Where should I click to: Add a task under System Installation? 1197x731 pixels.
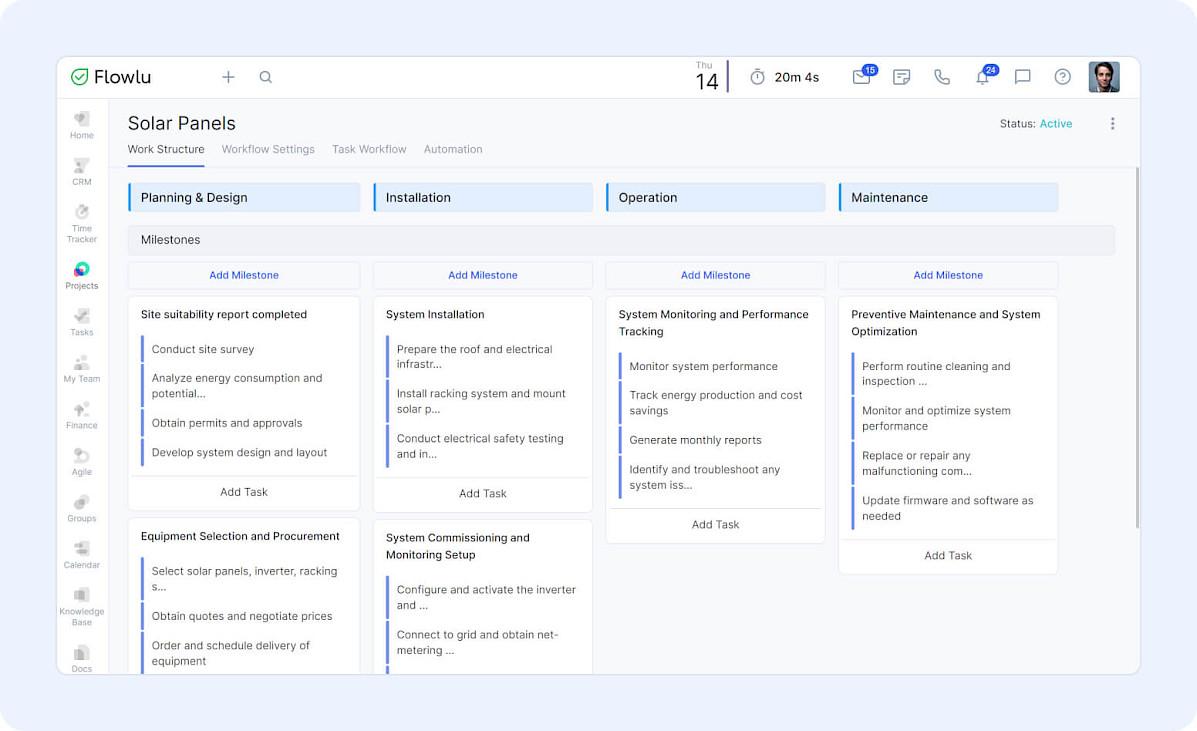point(483,493)
